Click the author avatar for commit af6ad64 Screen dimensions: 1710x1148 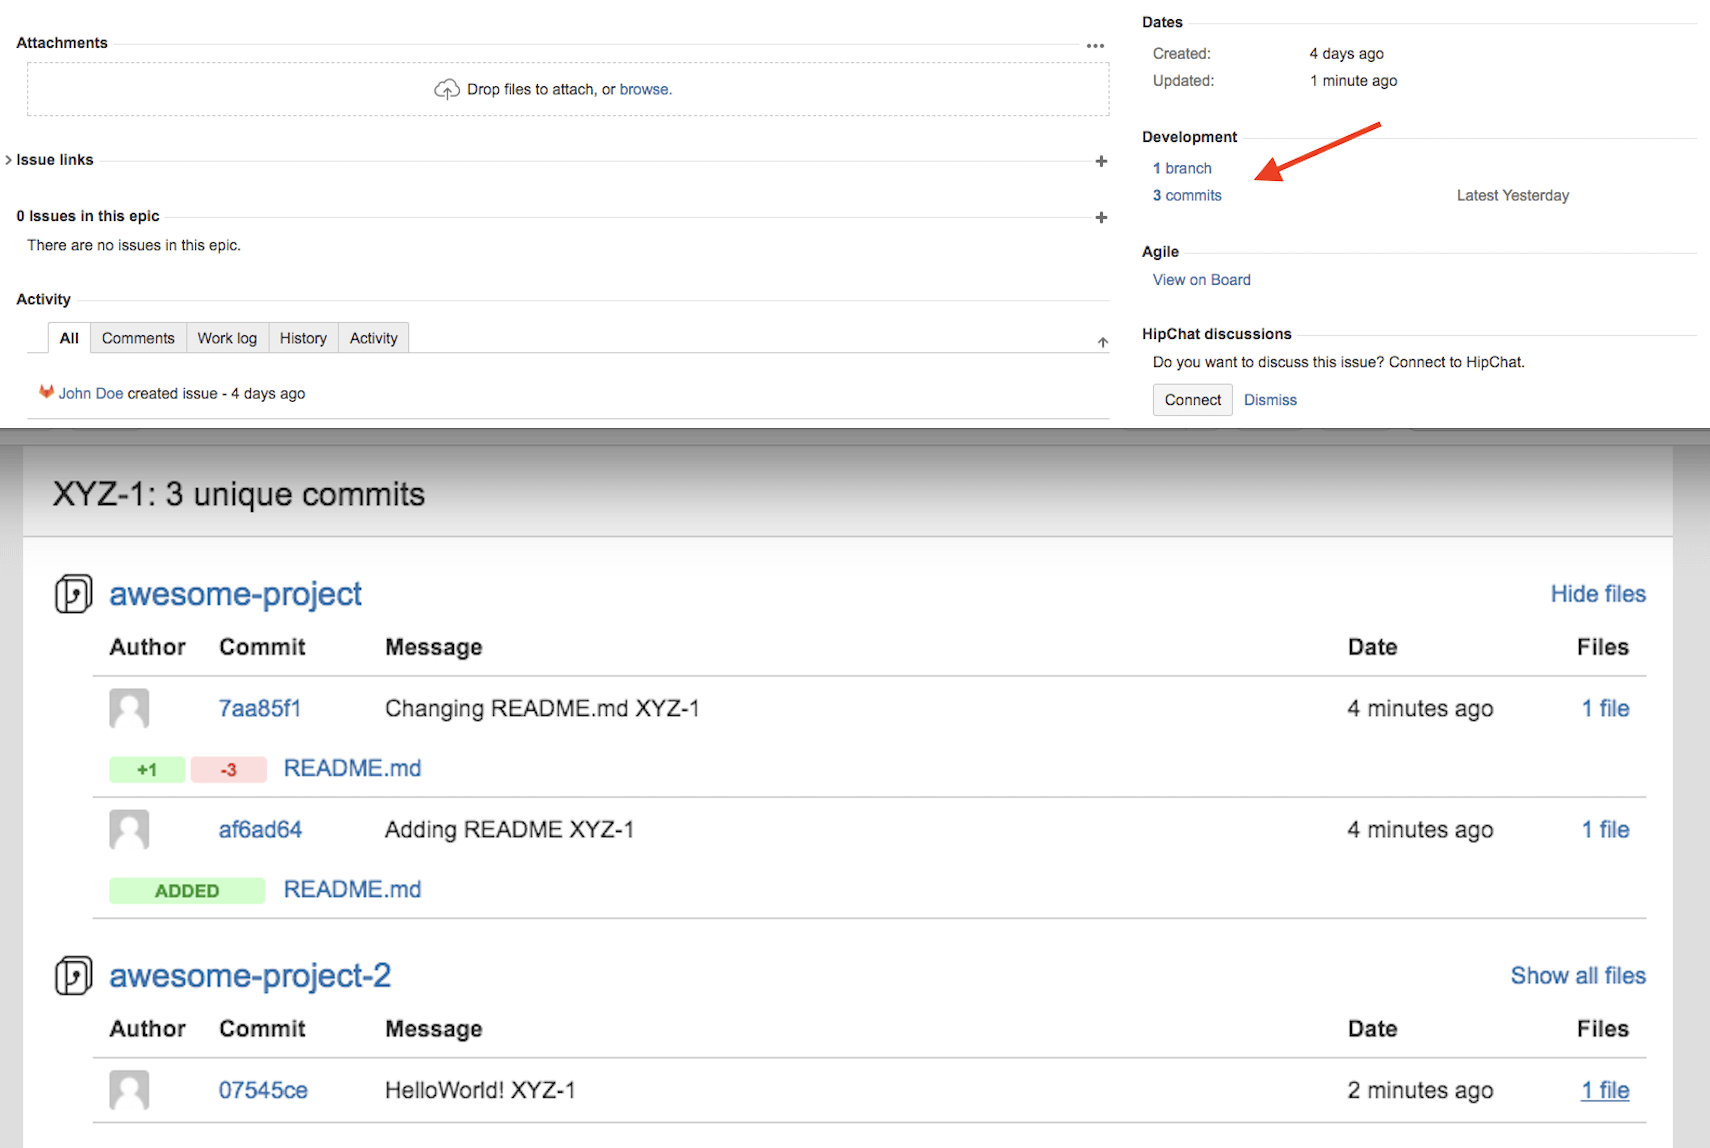point(129,829)
